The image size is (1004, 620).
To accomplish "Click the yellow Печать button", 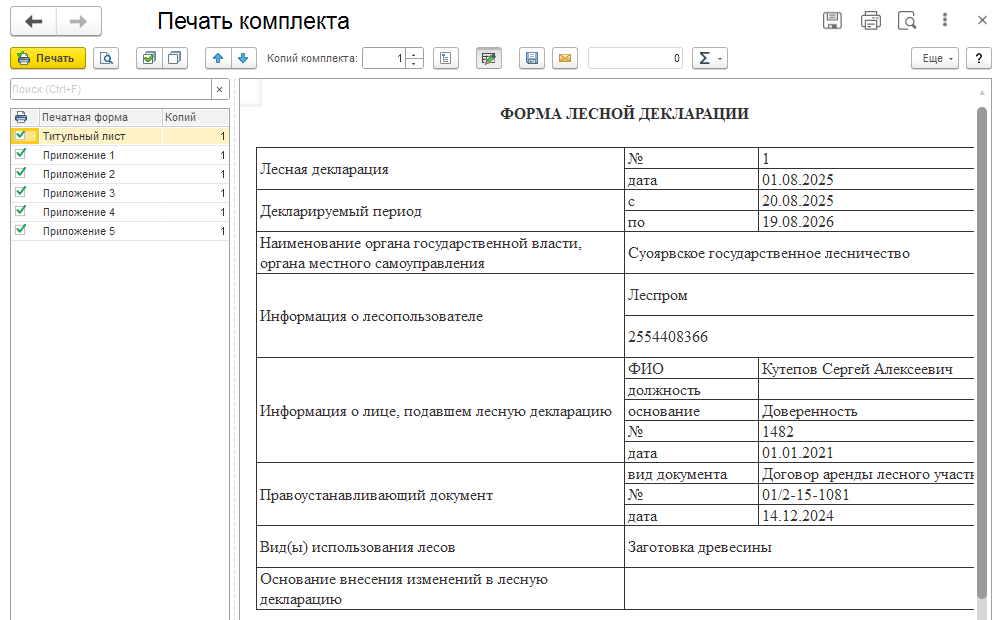I will click(48, 58).
